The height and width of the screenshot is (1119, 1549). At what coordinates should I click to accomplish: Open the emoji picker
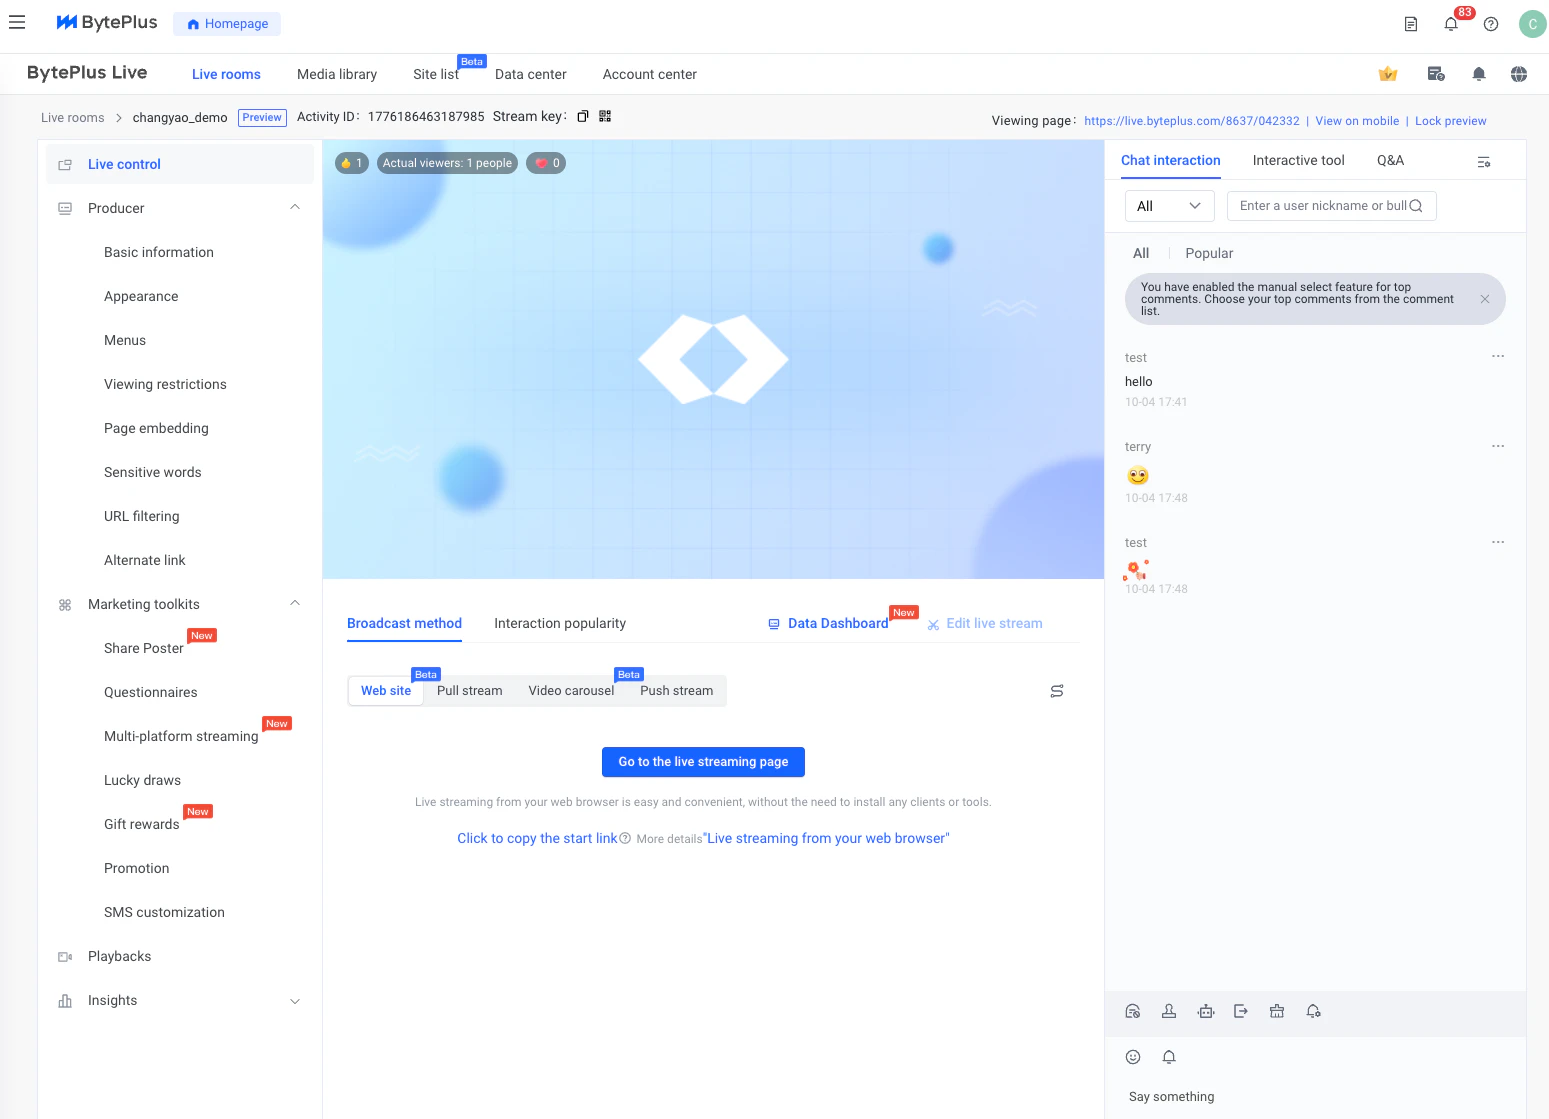(x=1133, y=1057)
